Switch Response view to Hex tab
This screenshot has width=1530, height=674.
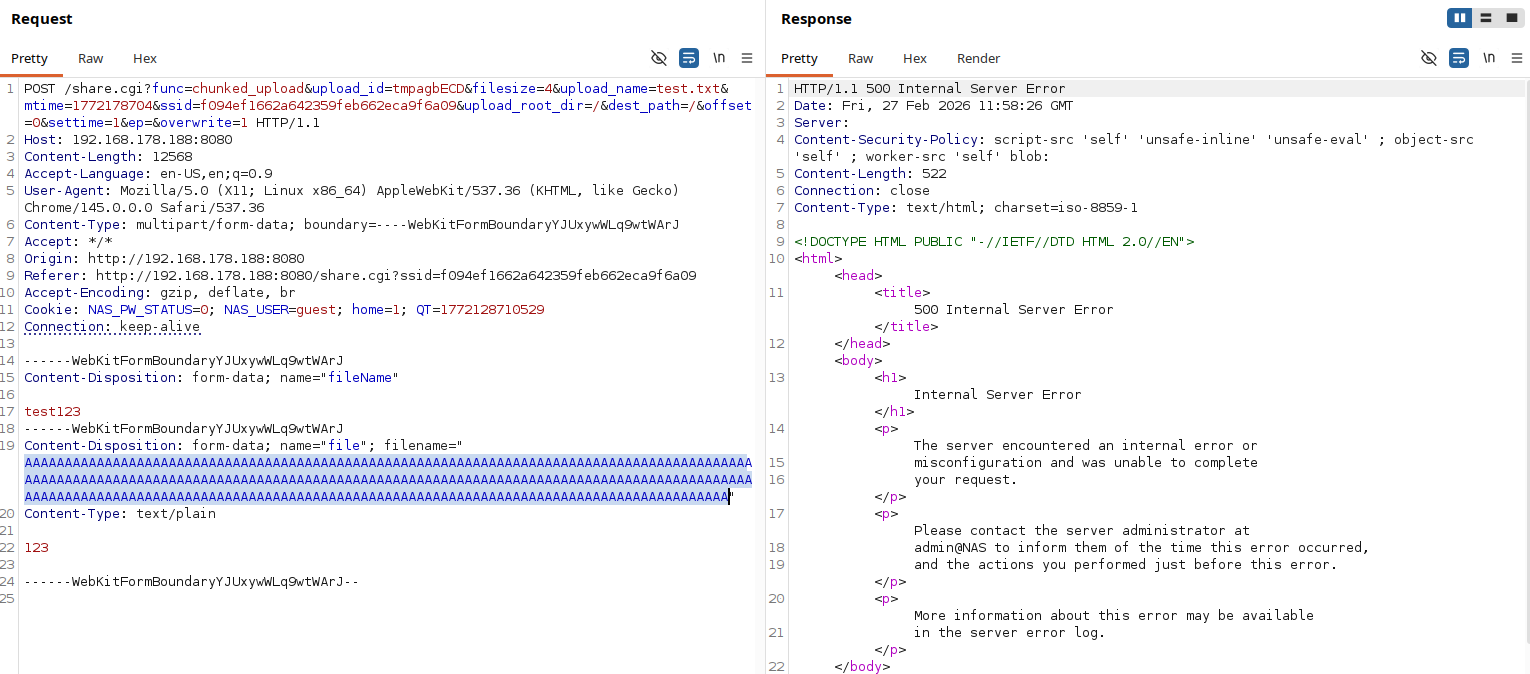pos(915,58)
